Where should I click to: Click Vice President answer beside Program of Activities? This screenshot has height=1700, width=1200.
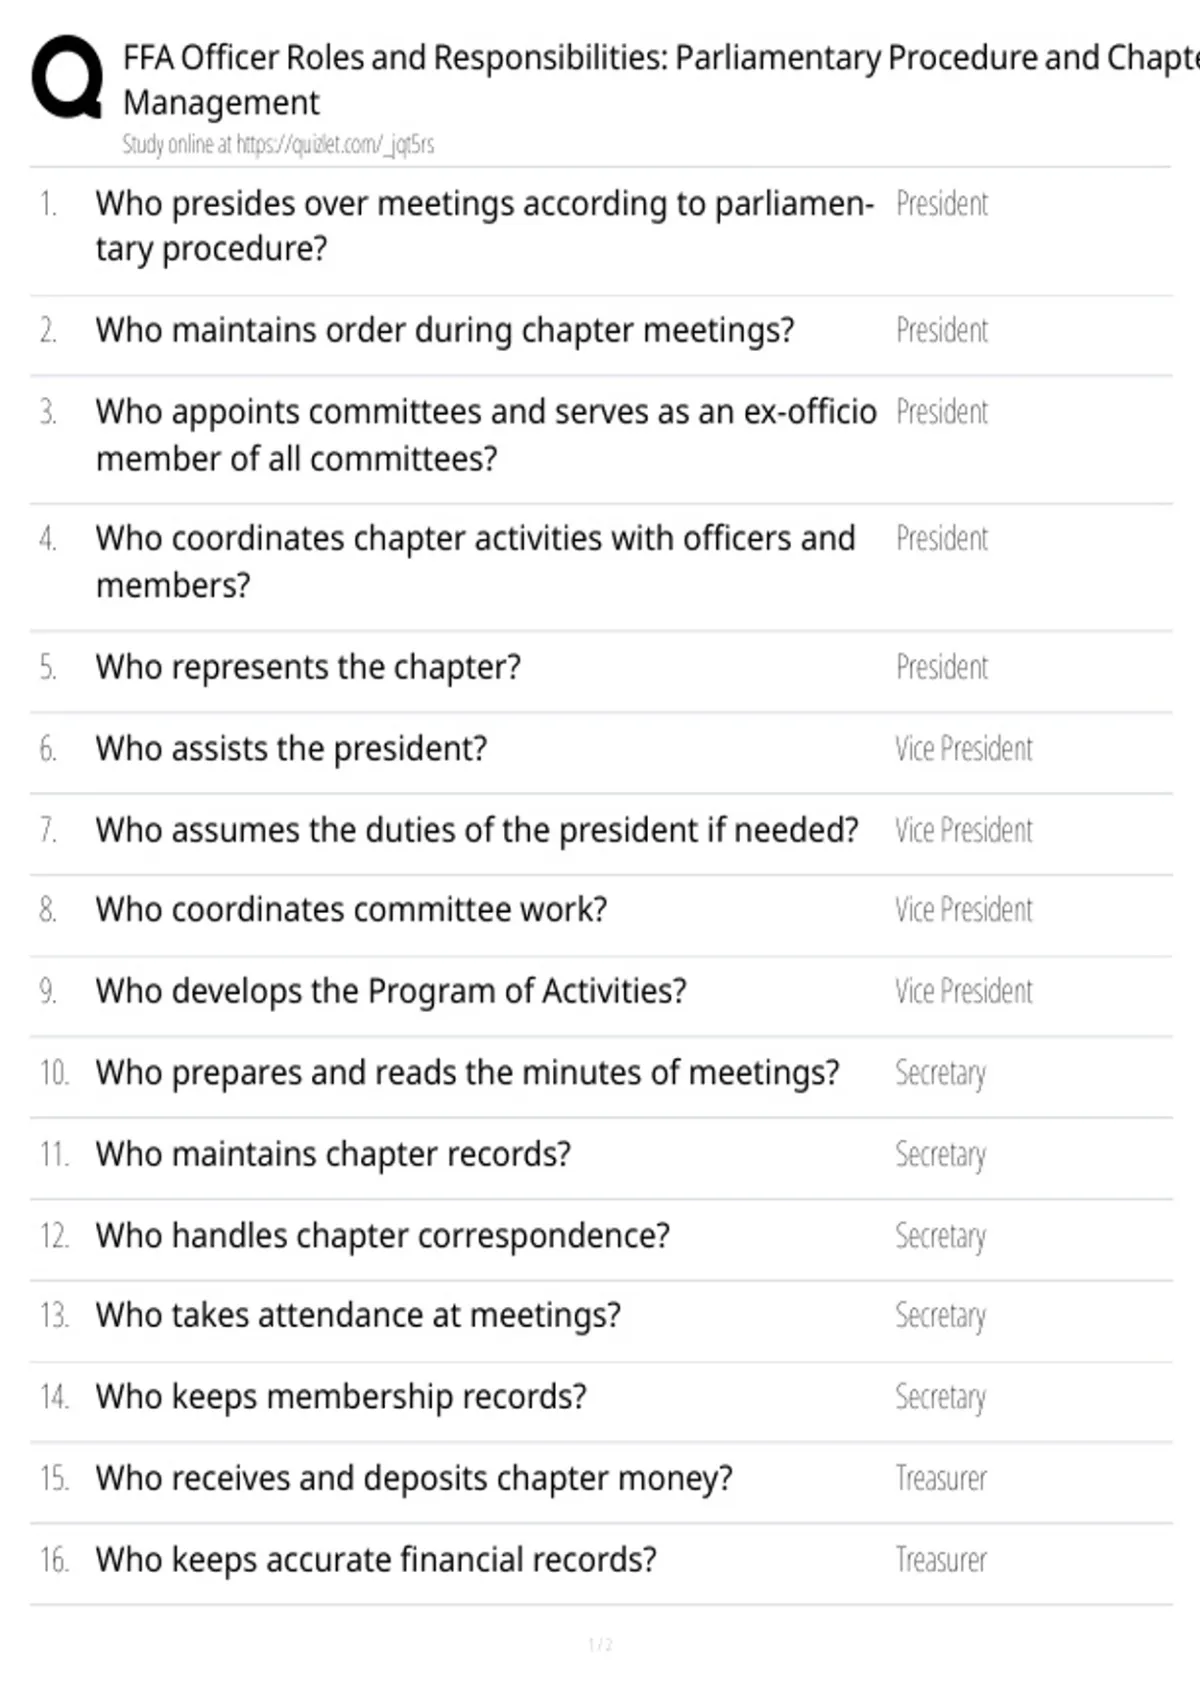pos(963,991)
